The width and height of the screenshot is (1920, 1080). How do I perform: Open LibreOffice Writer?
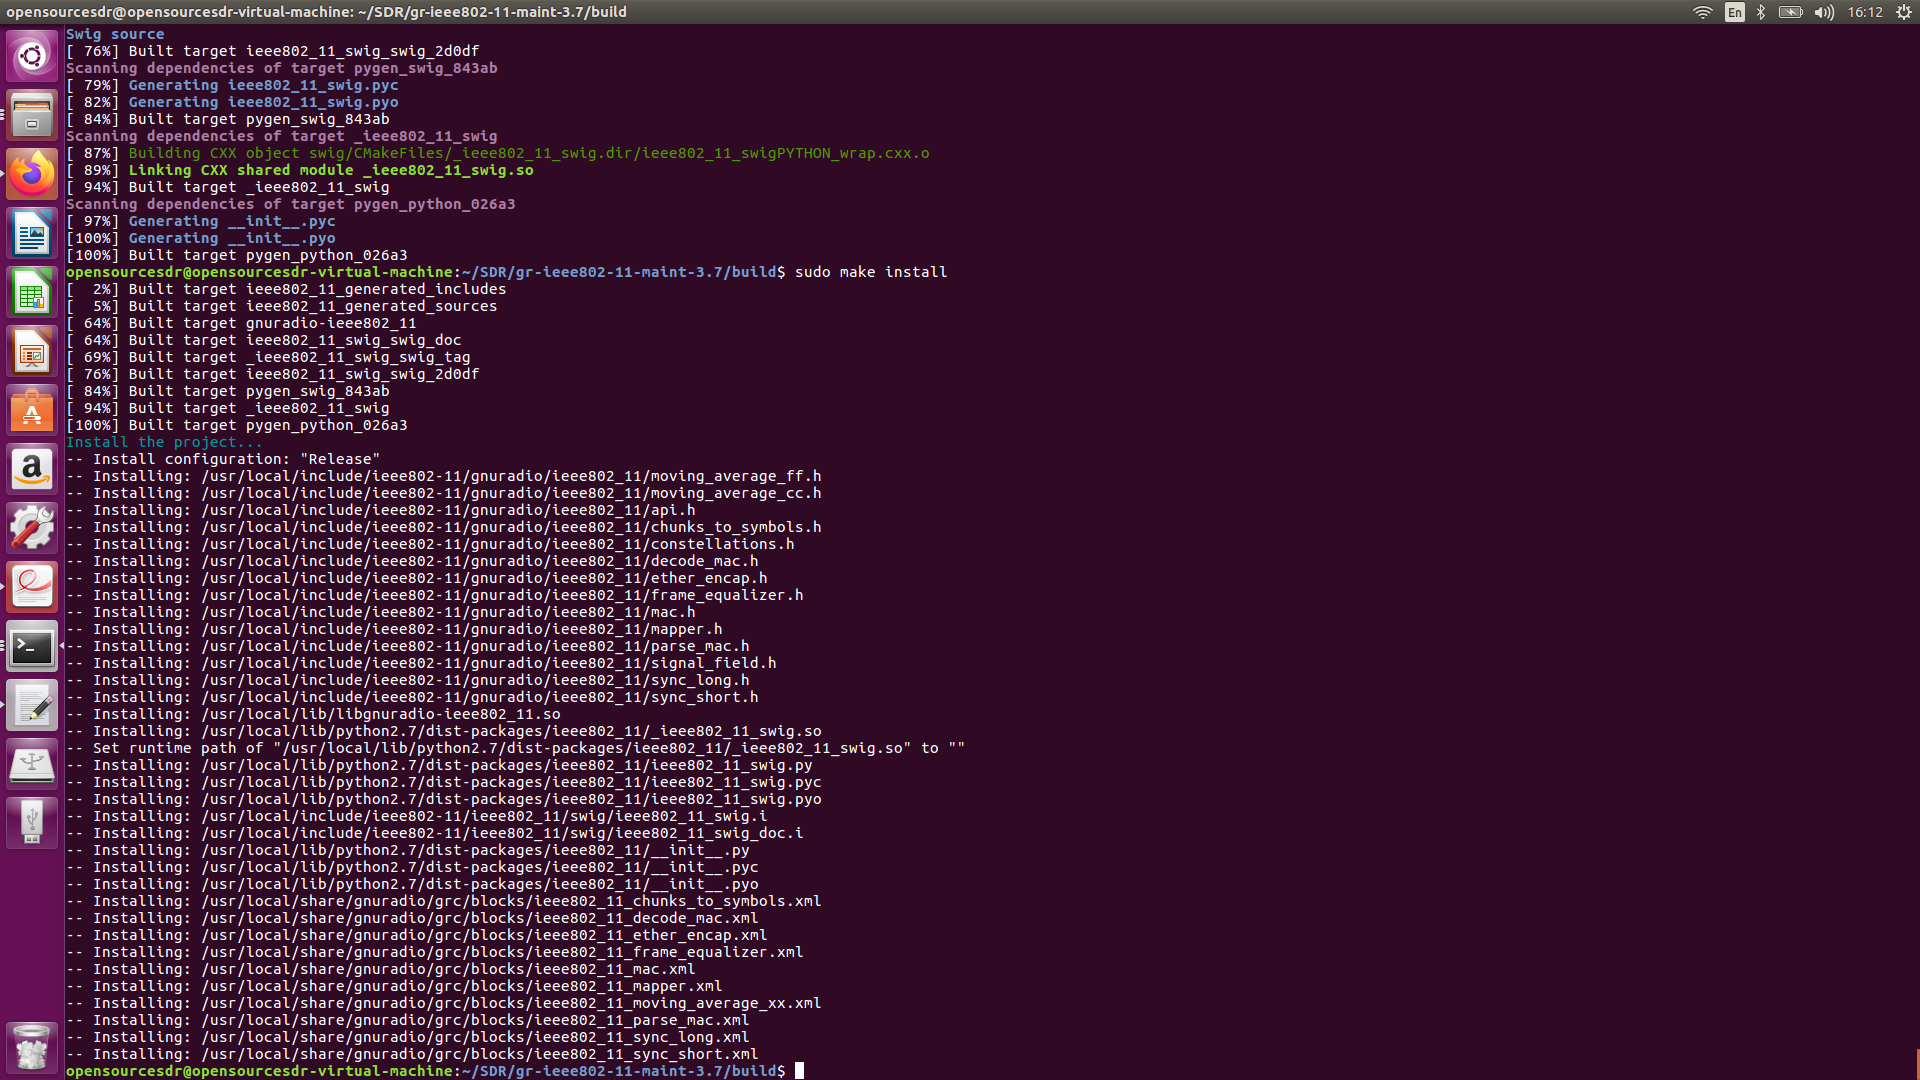click(x=32, y=232)
